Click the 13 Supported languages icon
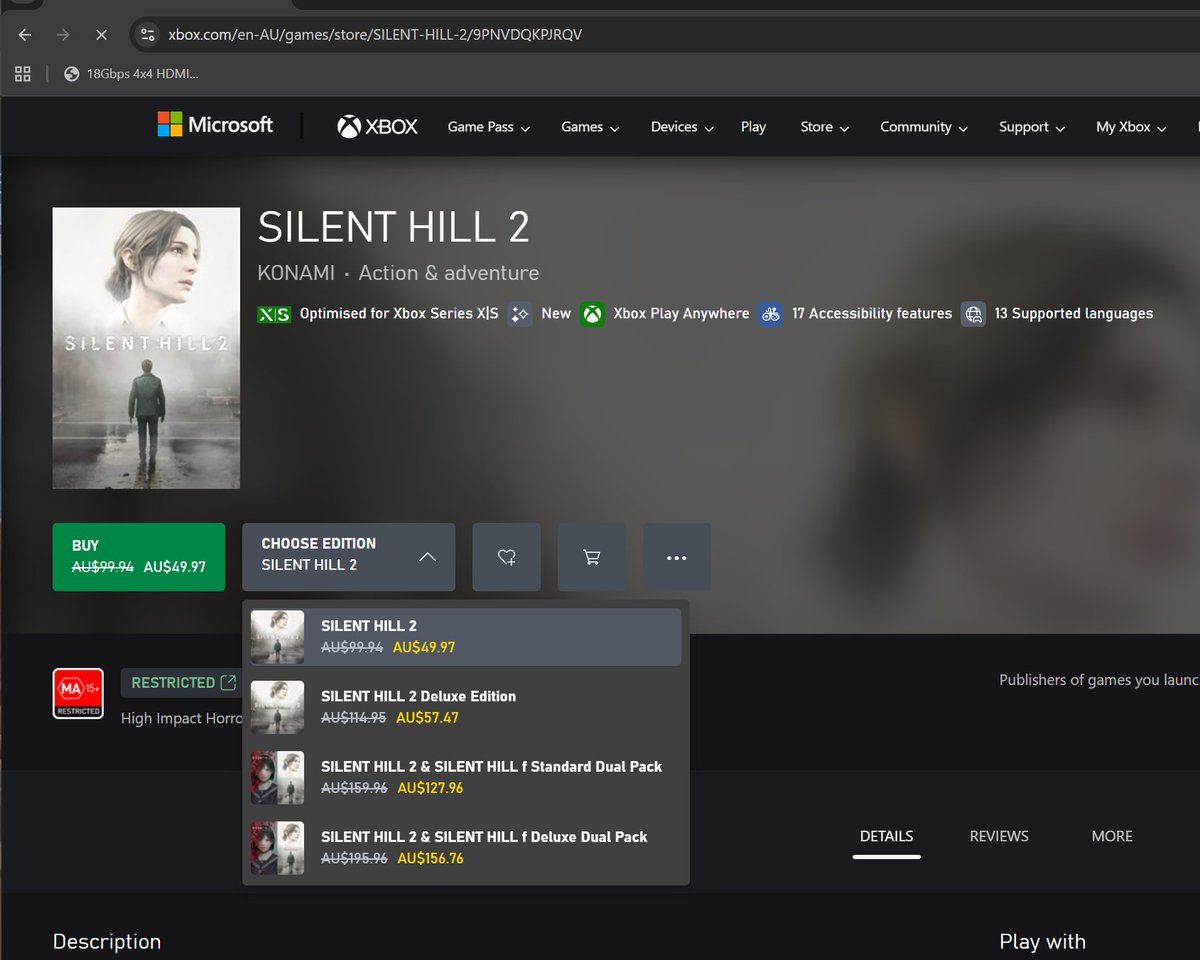 [x=973, y=314]
